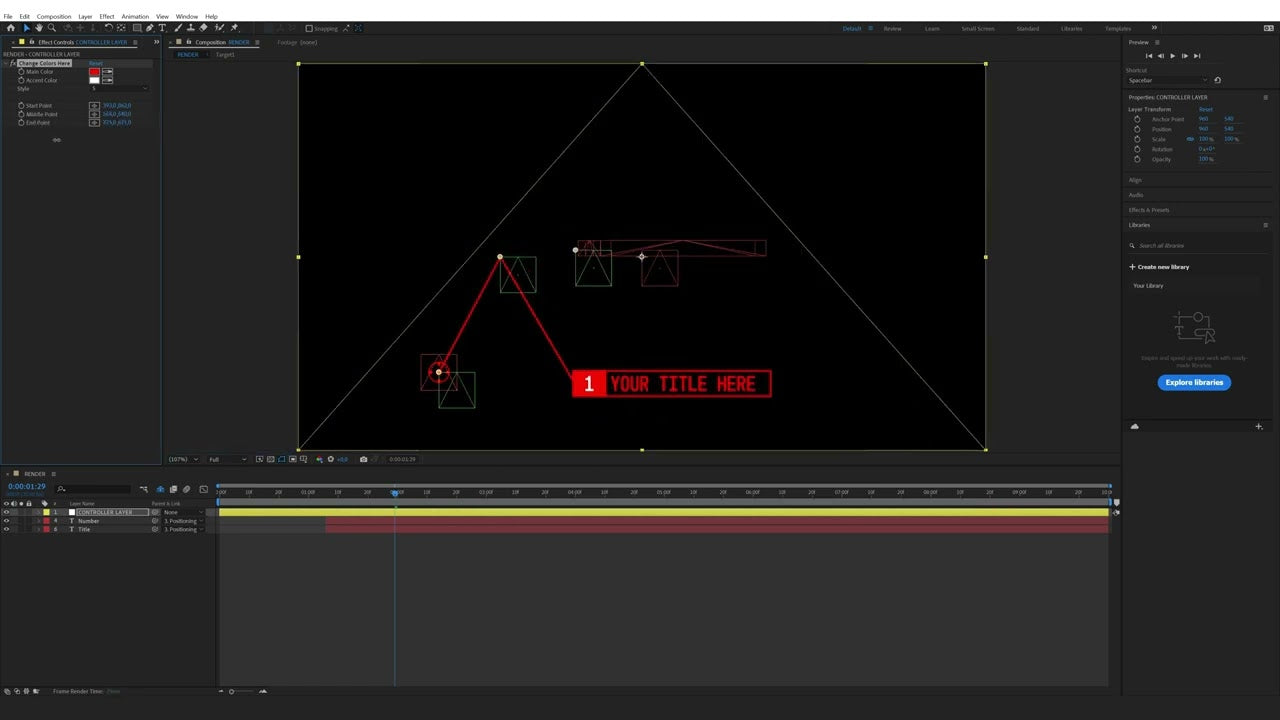Select the Selection tool in the toolbar

[27, 28]
